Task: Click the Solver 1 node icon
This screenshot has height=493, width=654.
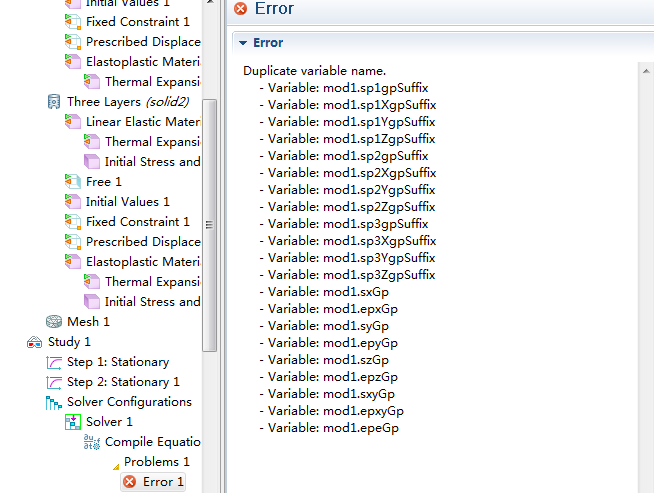Action: tap(73, 422)
